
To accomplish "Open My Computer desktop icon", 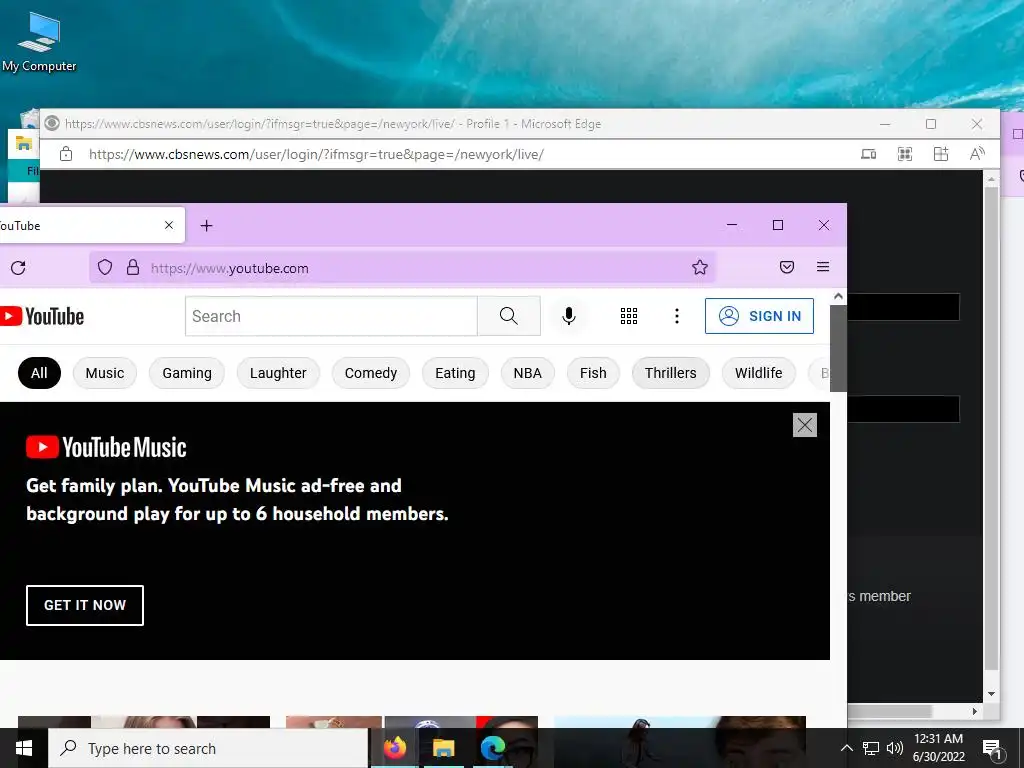I will coord(39,42).
